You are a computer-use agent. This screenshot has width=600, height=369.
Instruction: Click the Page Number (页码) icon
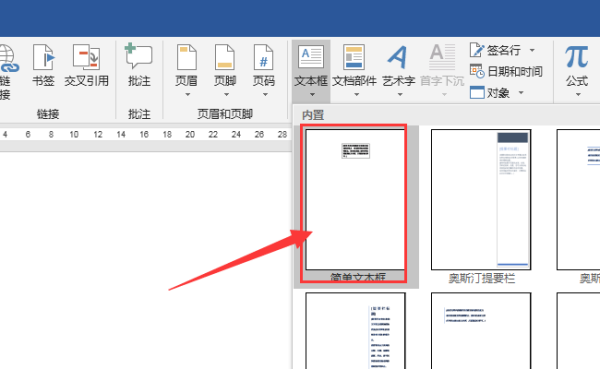click(264, 57)
